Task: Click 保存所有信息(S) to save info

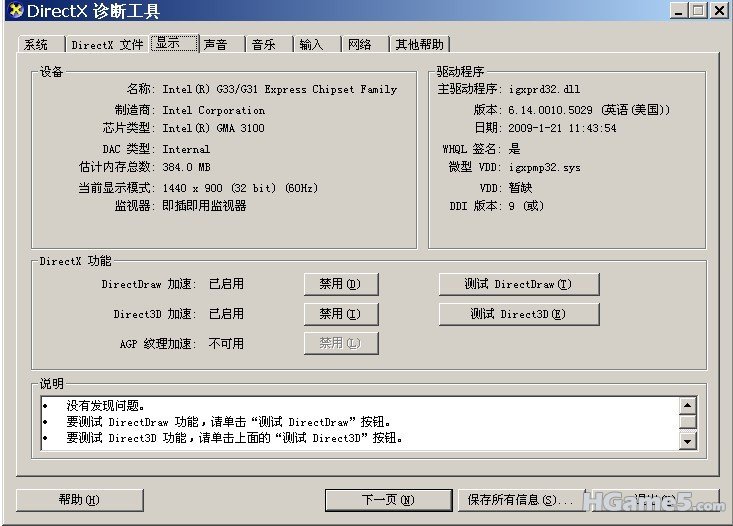Action: click(x=520, y=499)
